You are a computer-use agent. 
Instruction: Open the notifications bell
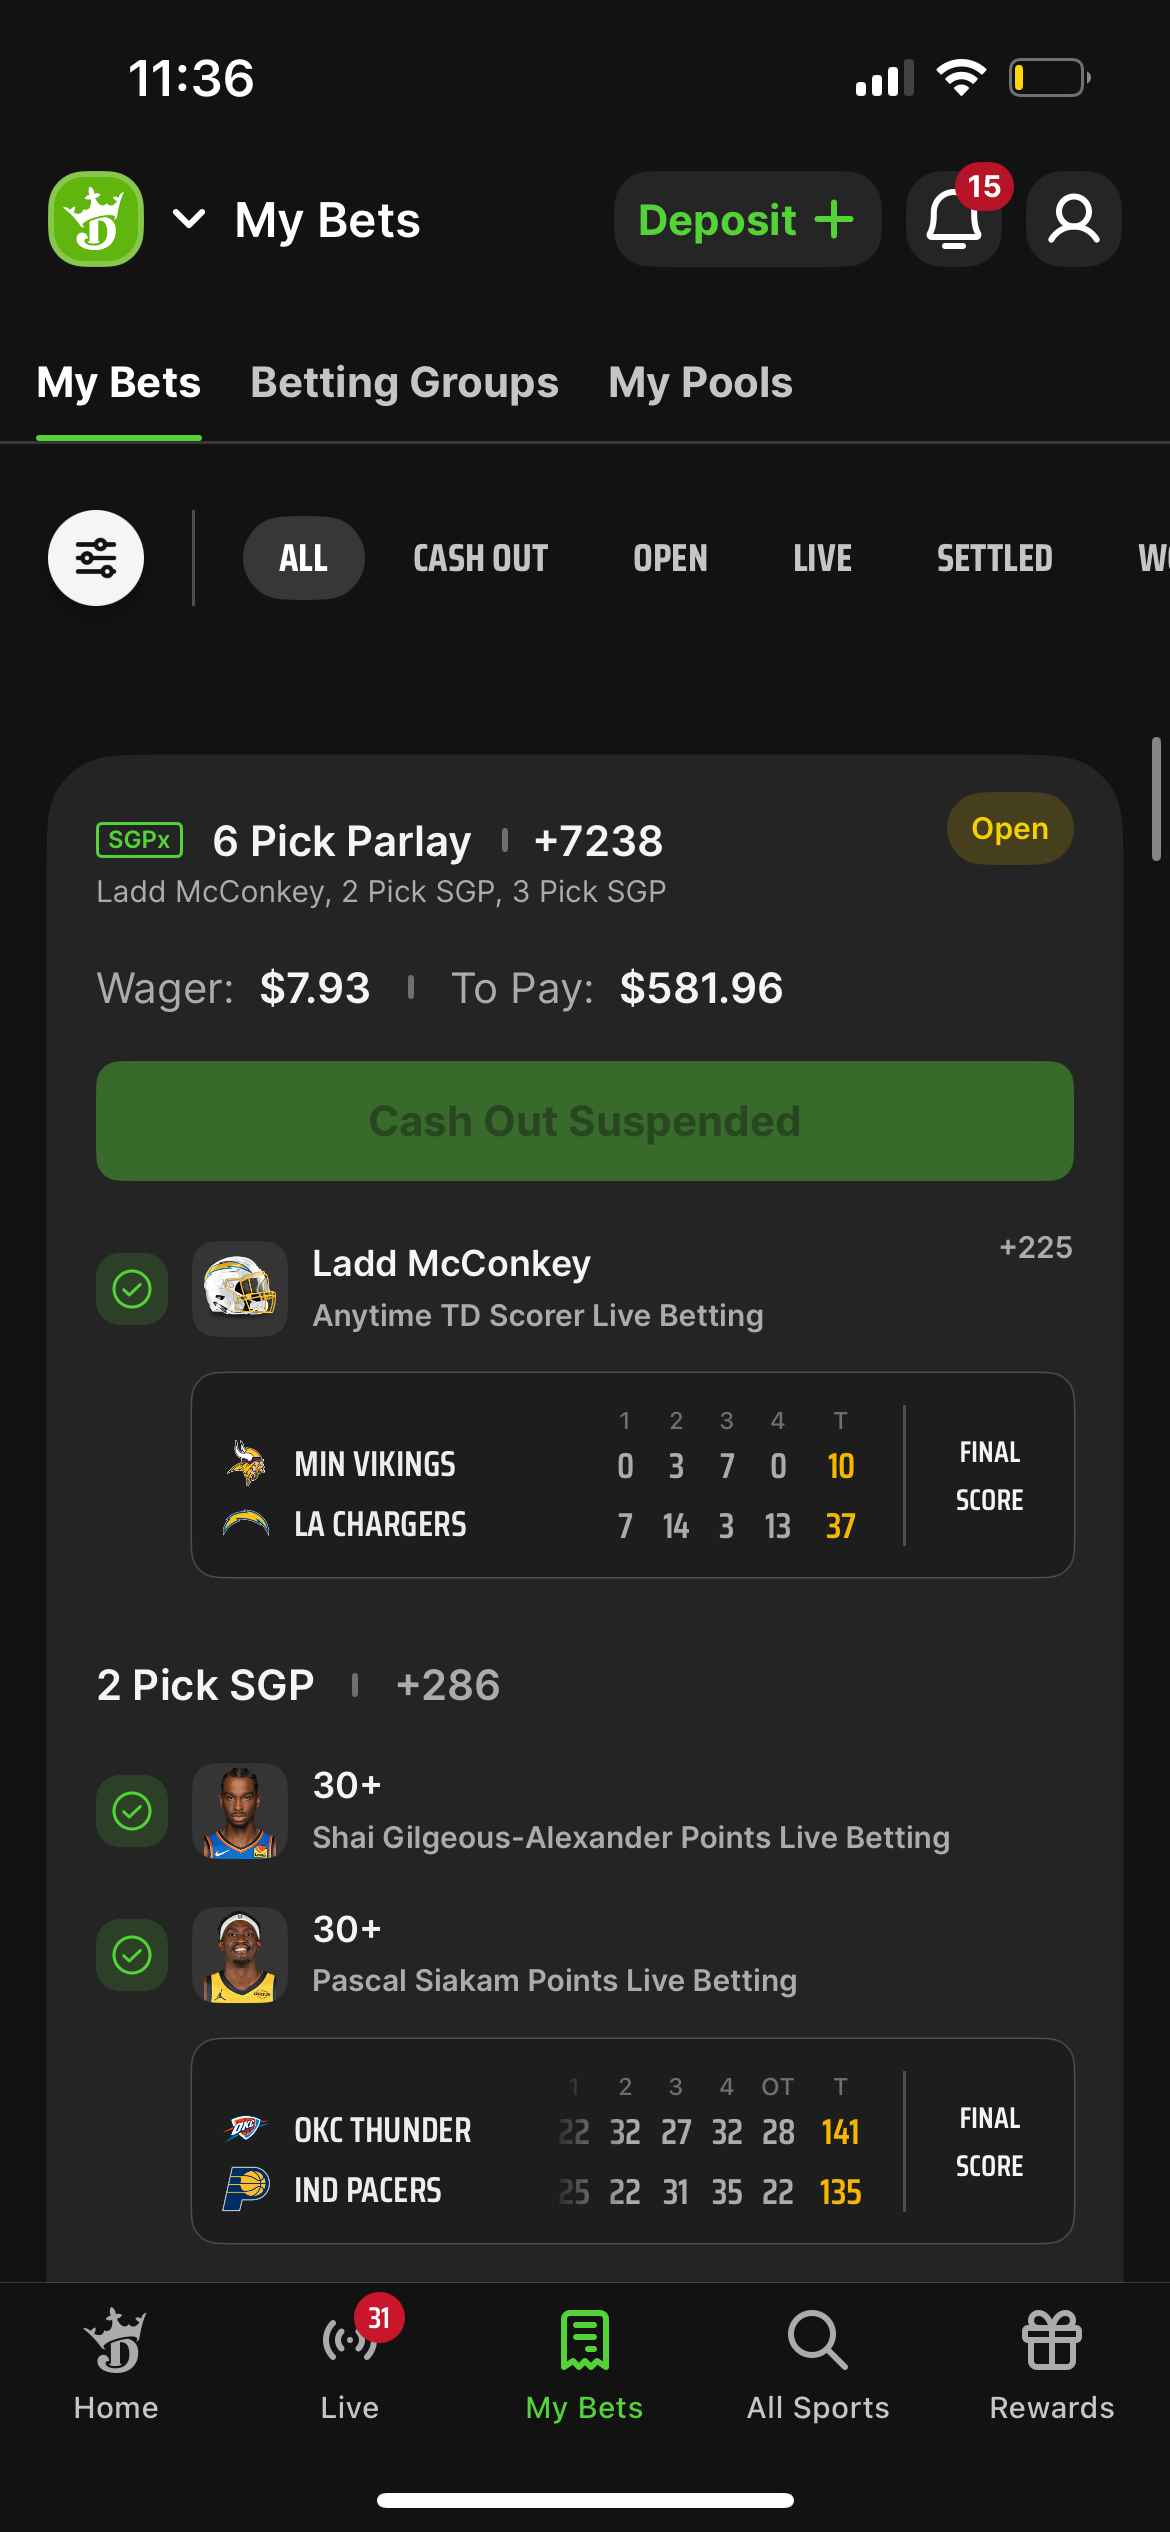(953, 219)
